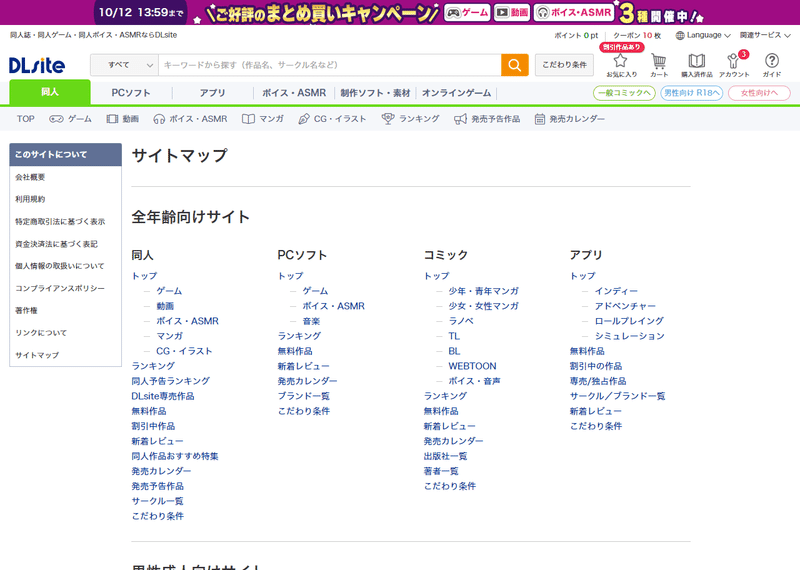Open the shopping cart icon

pos(659,61)
